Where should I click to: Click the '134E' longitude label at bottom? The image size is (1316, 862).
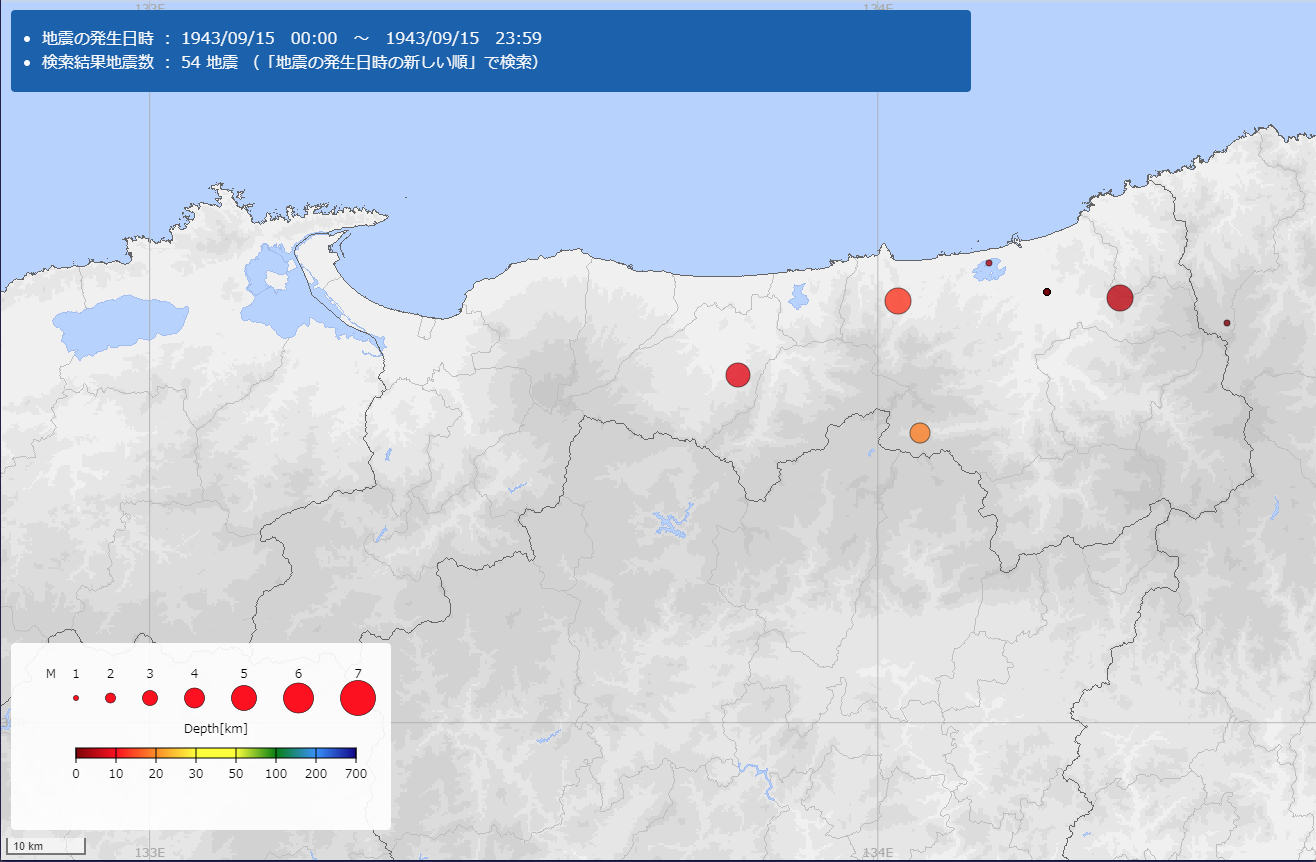point(878,853)
